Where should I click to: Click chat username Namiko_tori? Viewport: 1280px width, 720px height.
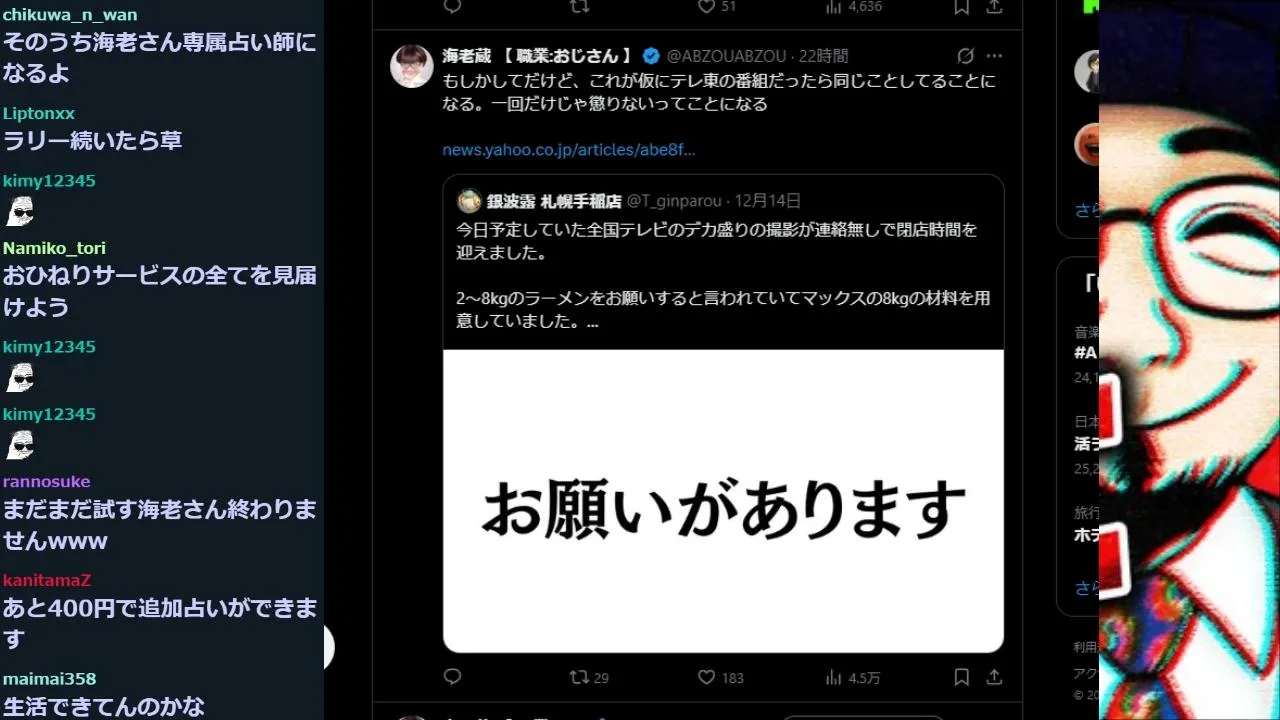pyautogui.click(x=54, y=248)
